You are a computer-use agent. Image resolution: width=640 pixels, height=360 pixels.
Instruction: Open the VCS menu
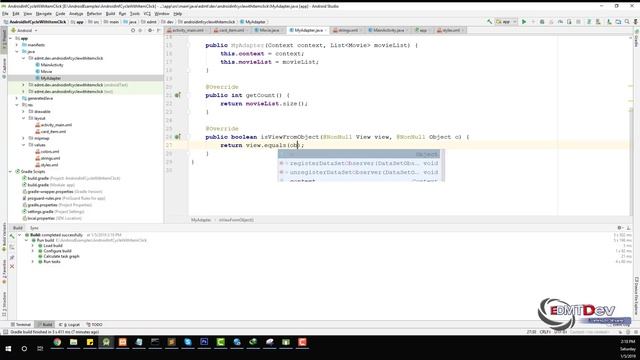tap(147, 13)
